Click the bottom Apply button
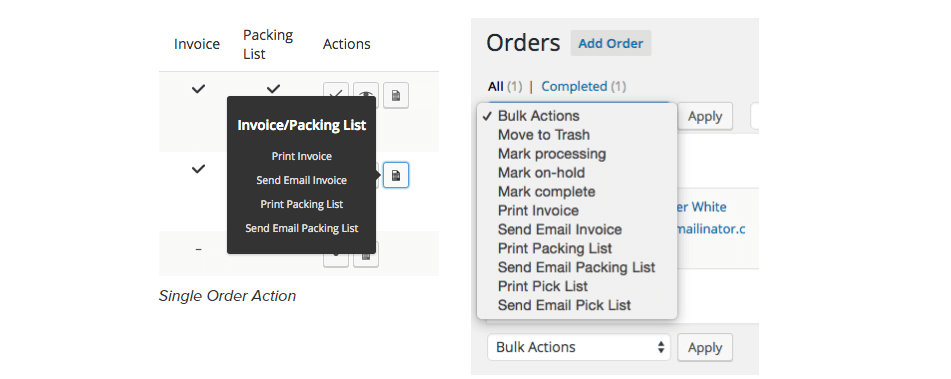Image resolution: width=951 pixels, height=379 pixels. tap(705, 347)
